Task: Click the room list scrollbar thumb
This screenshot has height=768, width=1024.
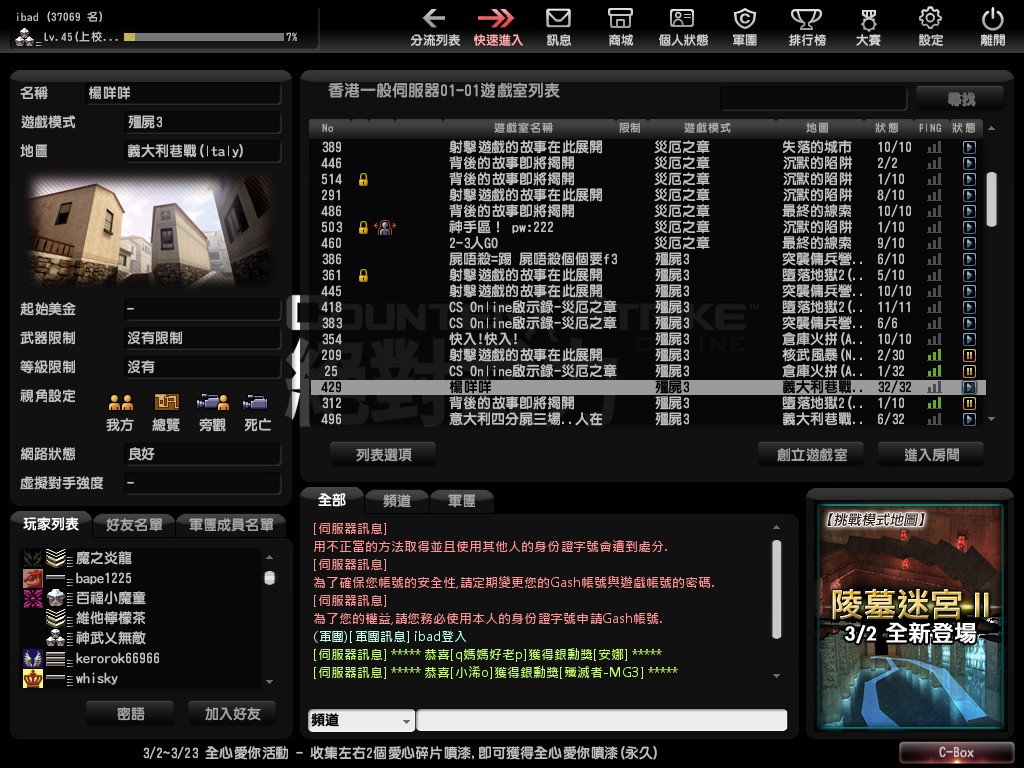Action: pyautogui.click(x=991, y=199)
